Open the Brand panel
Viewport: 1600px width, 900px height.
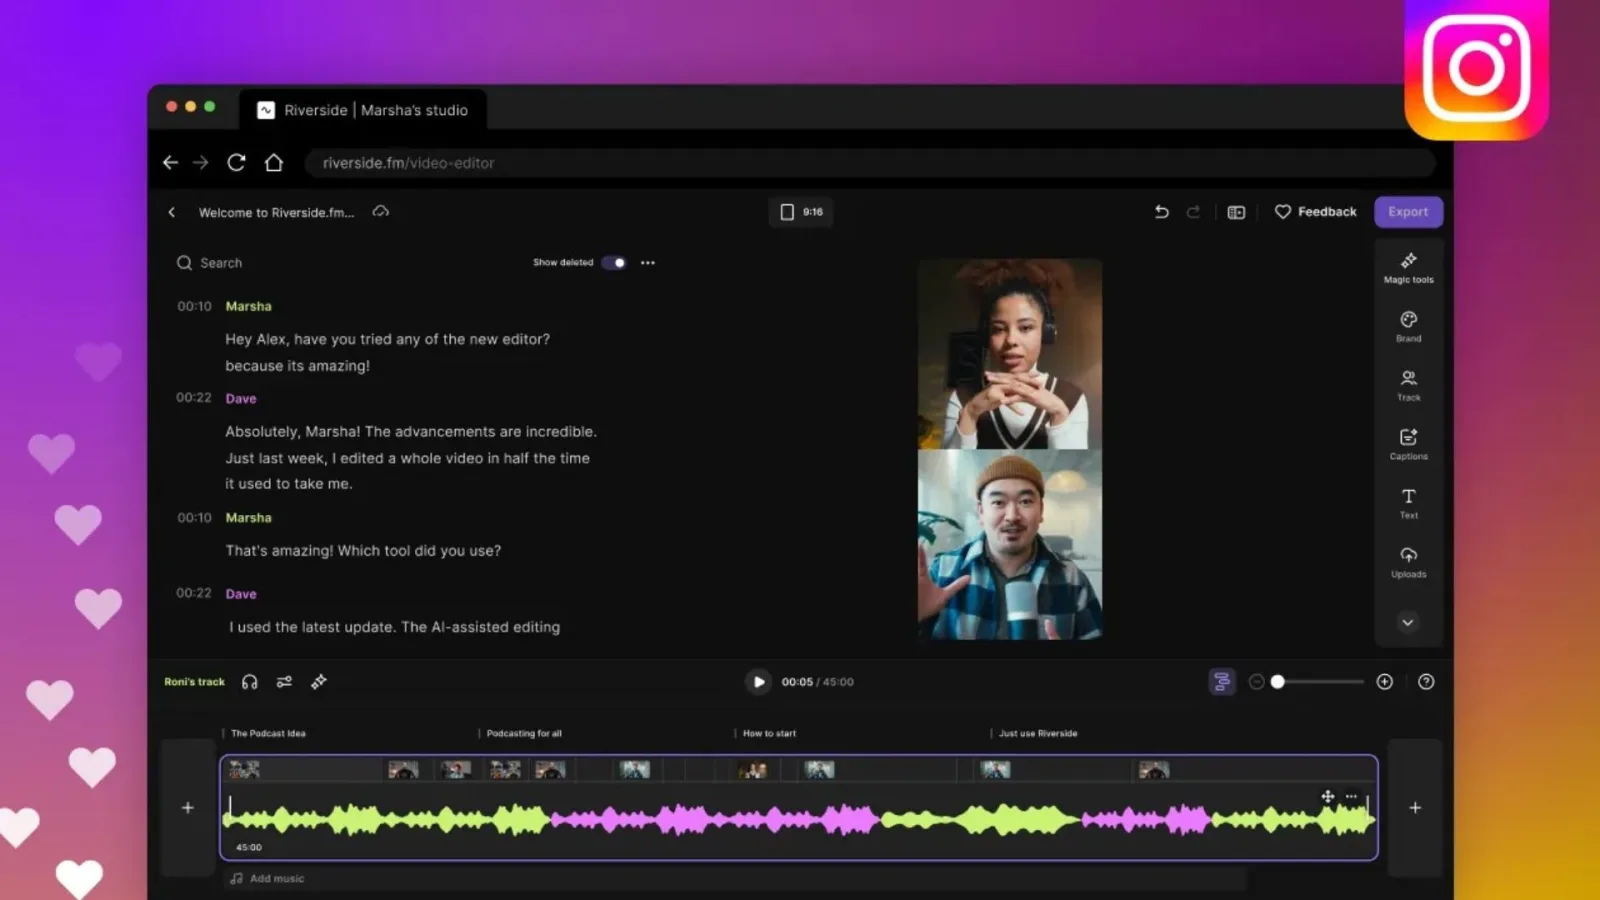[x=1408, y=327]
